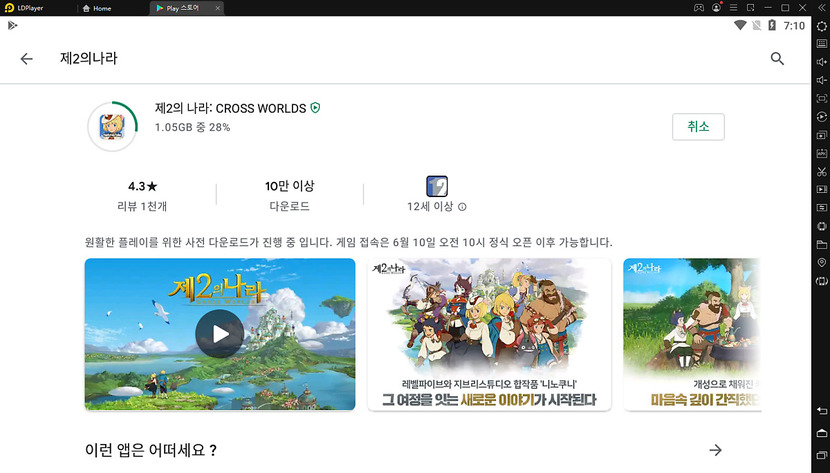Click the Play Protect shield badge
The width and height of the screenshot is (830, 473).
(315, 108)
